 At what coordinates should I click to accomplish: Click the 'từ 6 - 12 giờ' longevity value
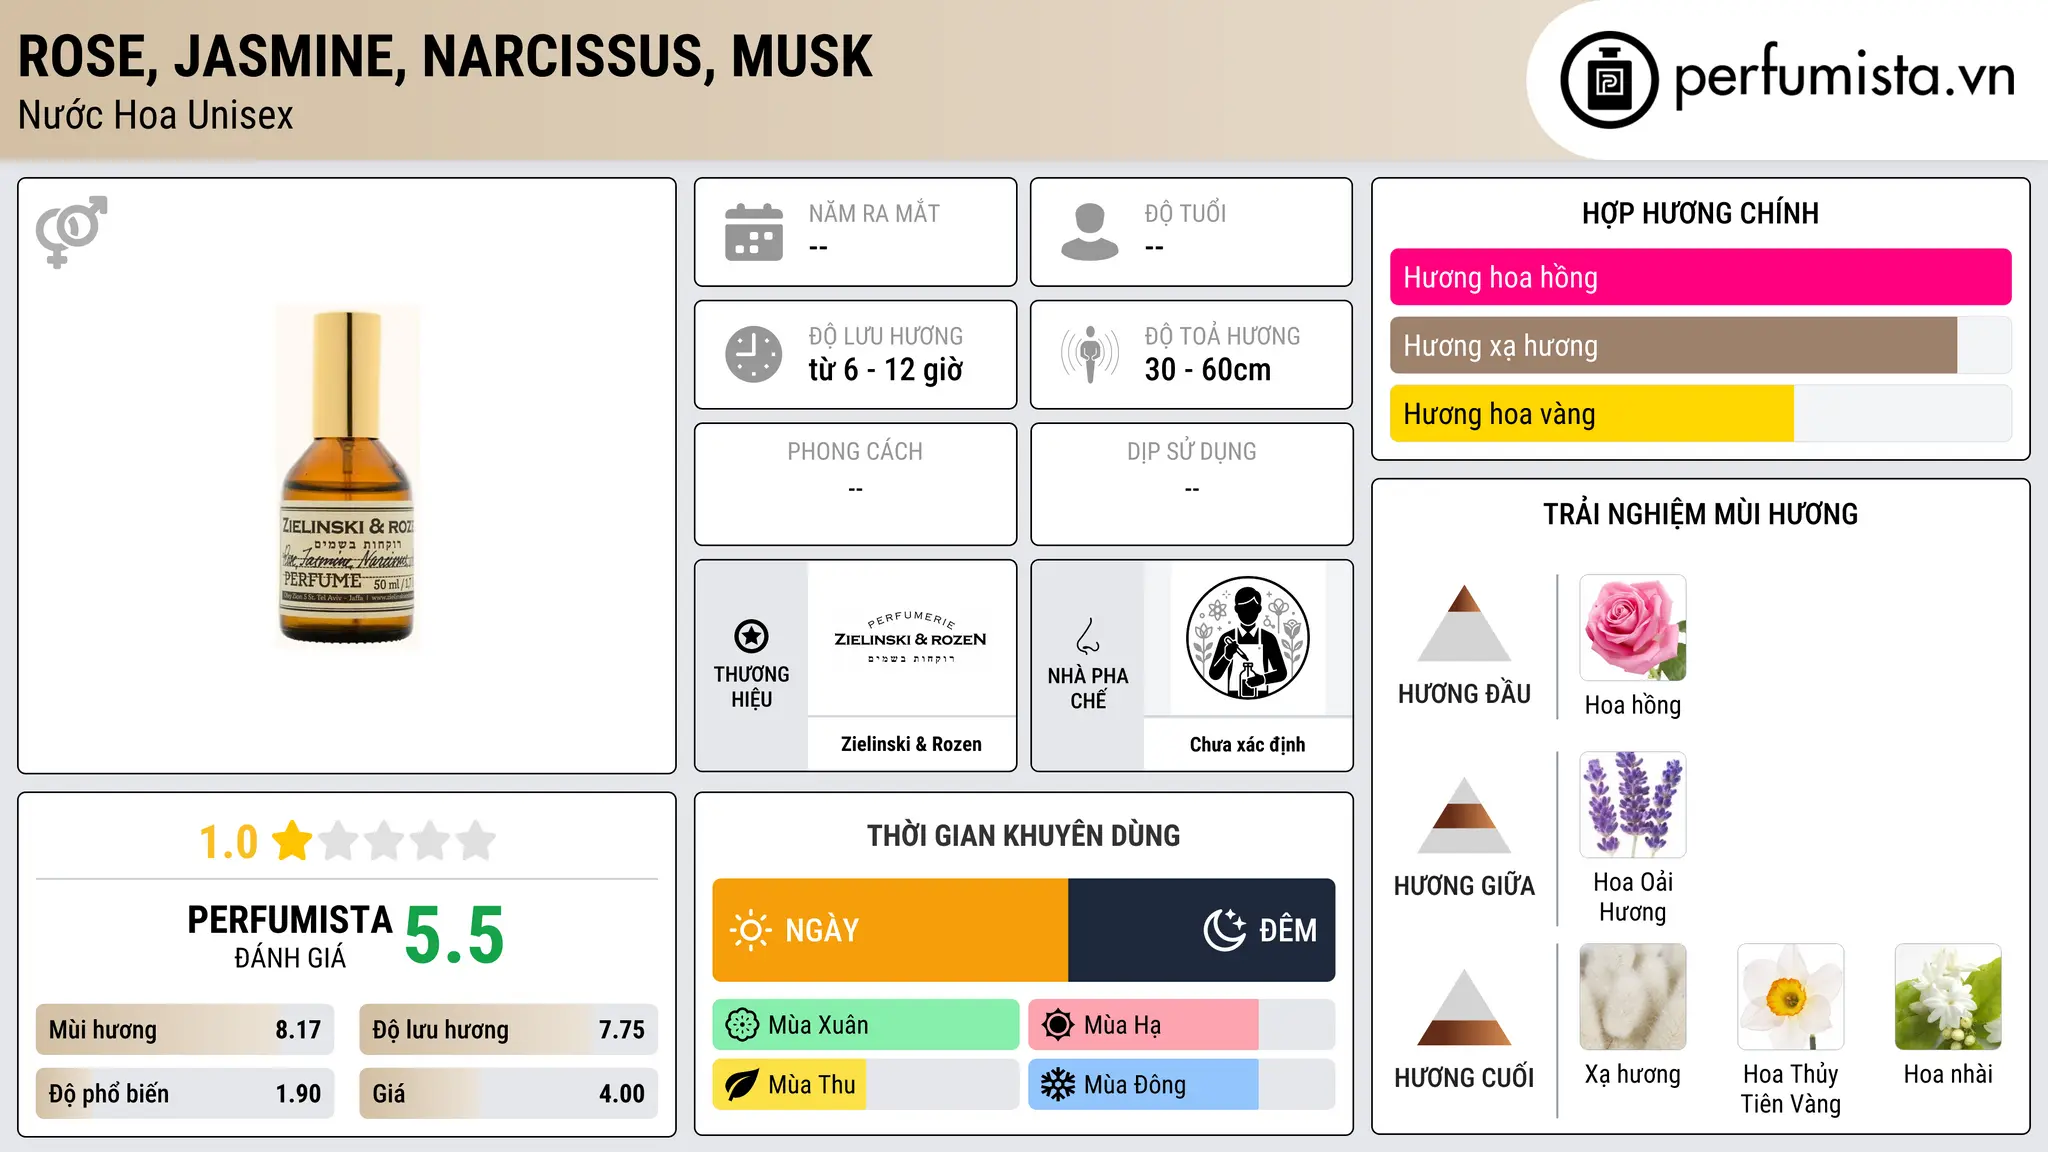[x=885, y=370]
